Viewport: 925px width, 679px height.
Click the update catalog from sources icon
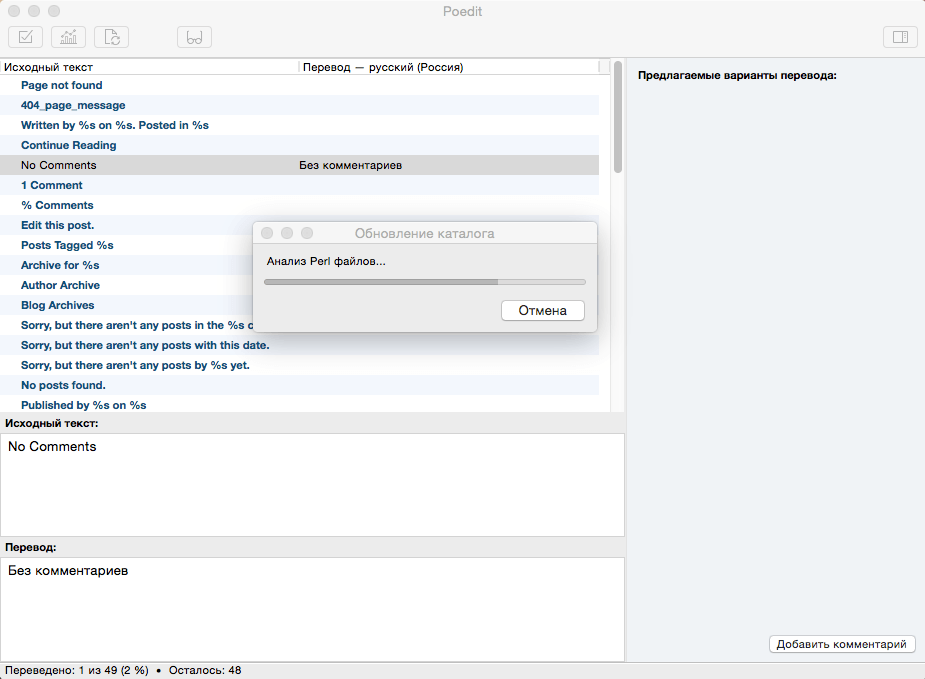point(111,37)
